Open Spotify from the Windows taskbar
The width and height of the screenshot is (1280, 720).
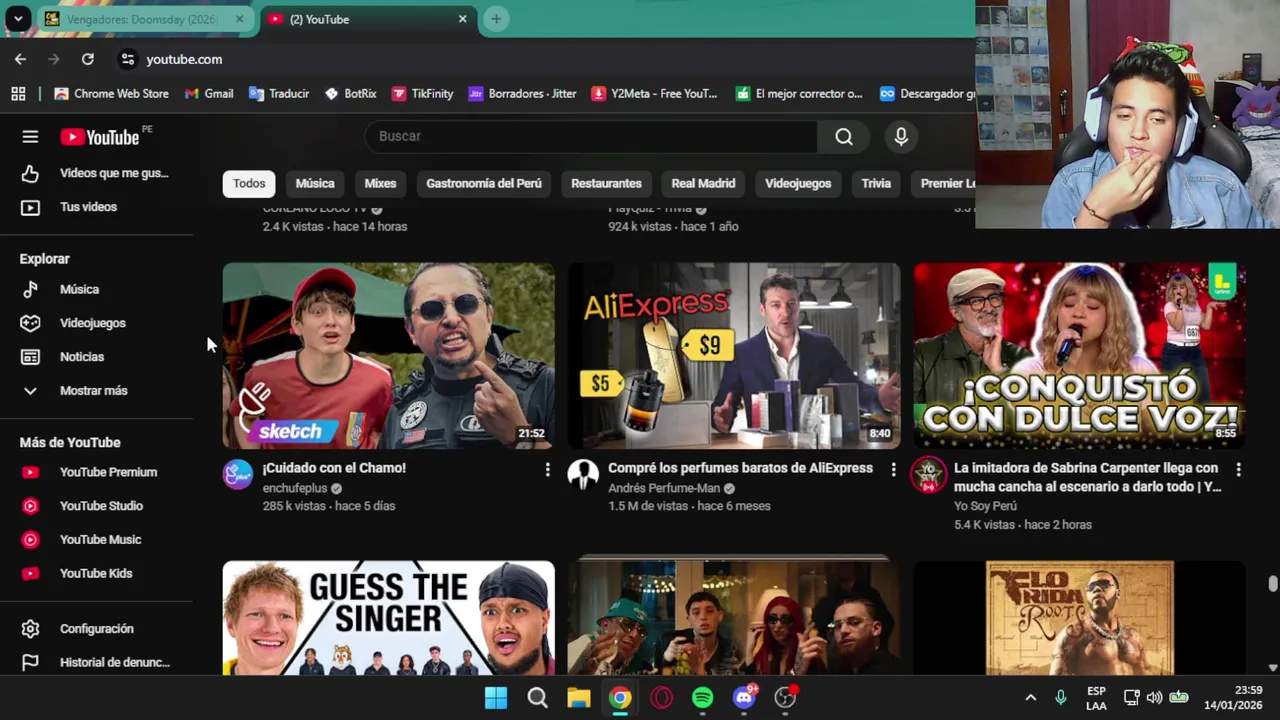pos(702,698)
